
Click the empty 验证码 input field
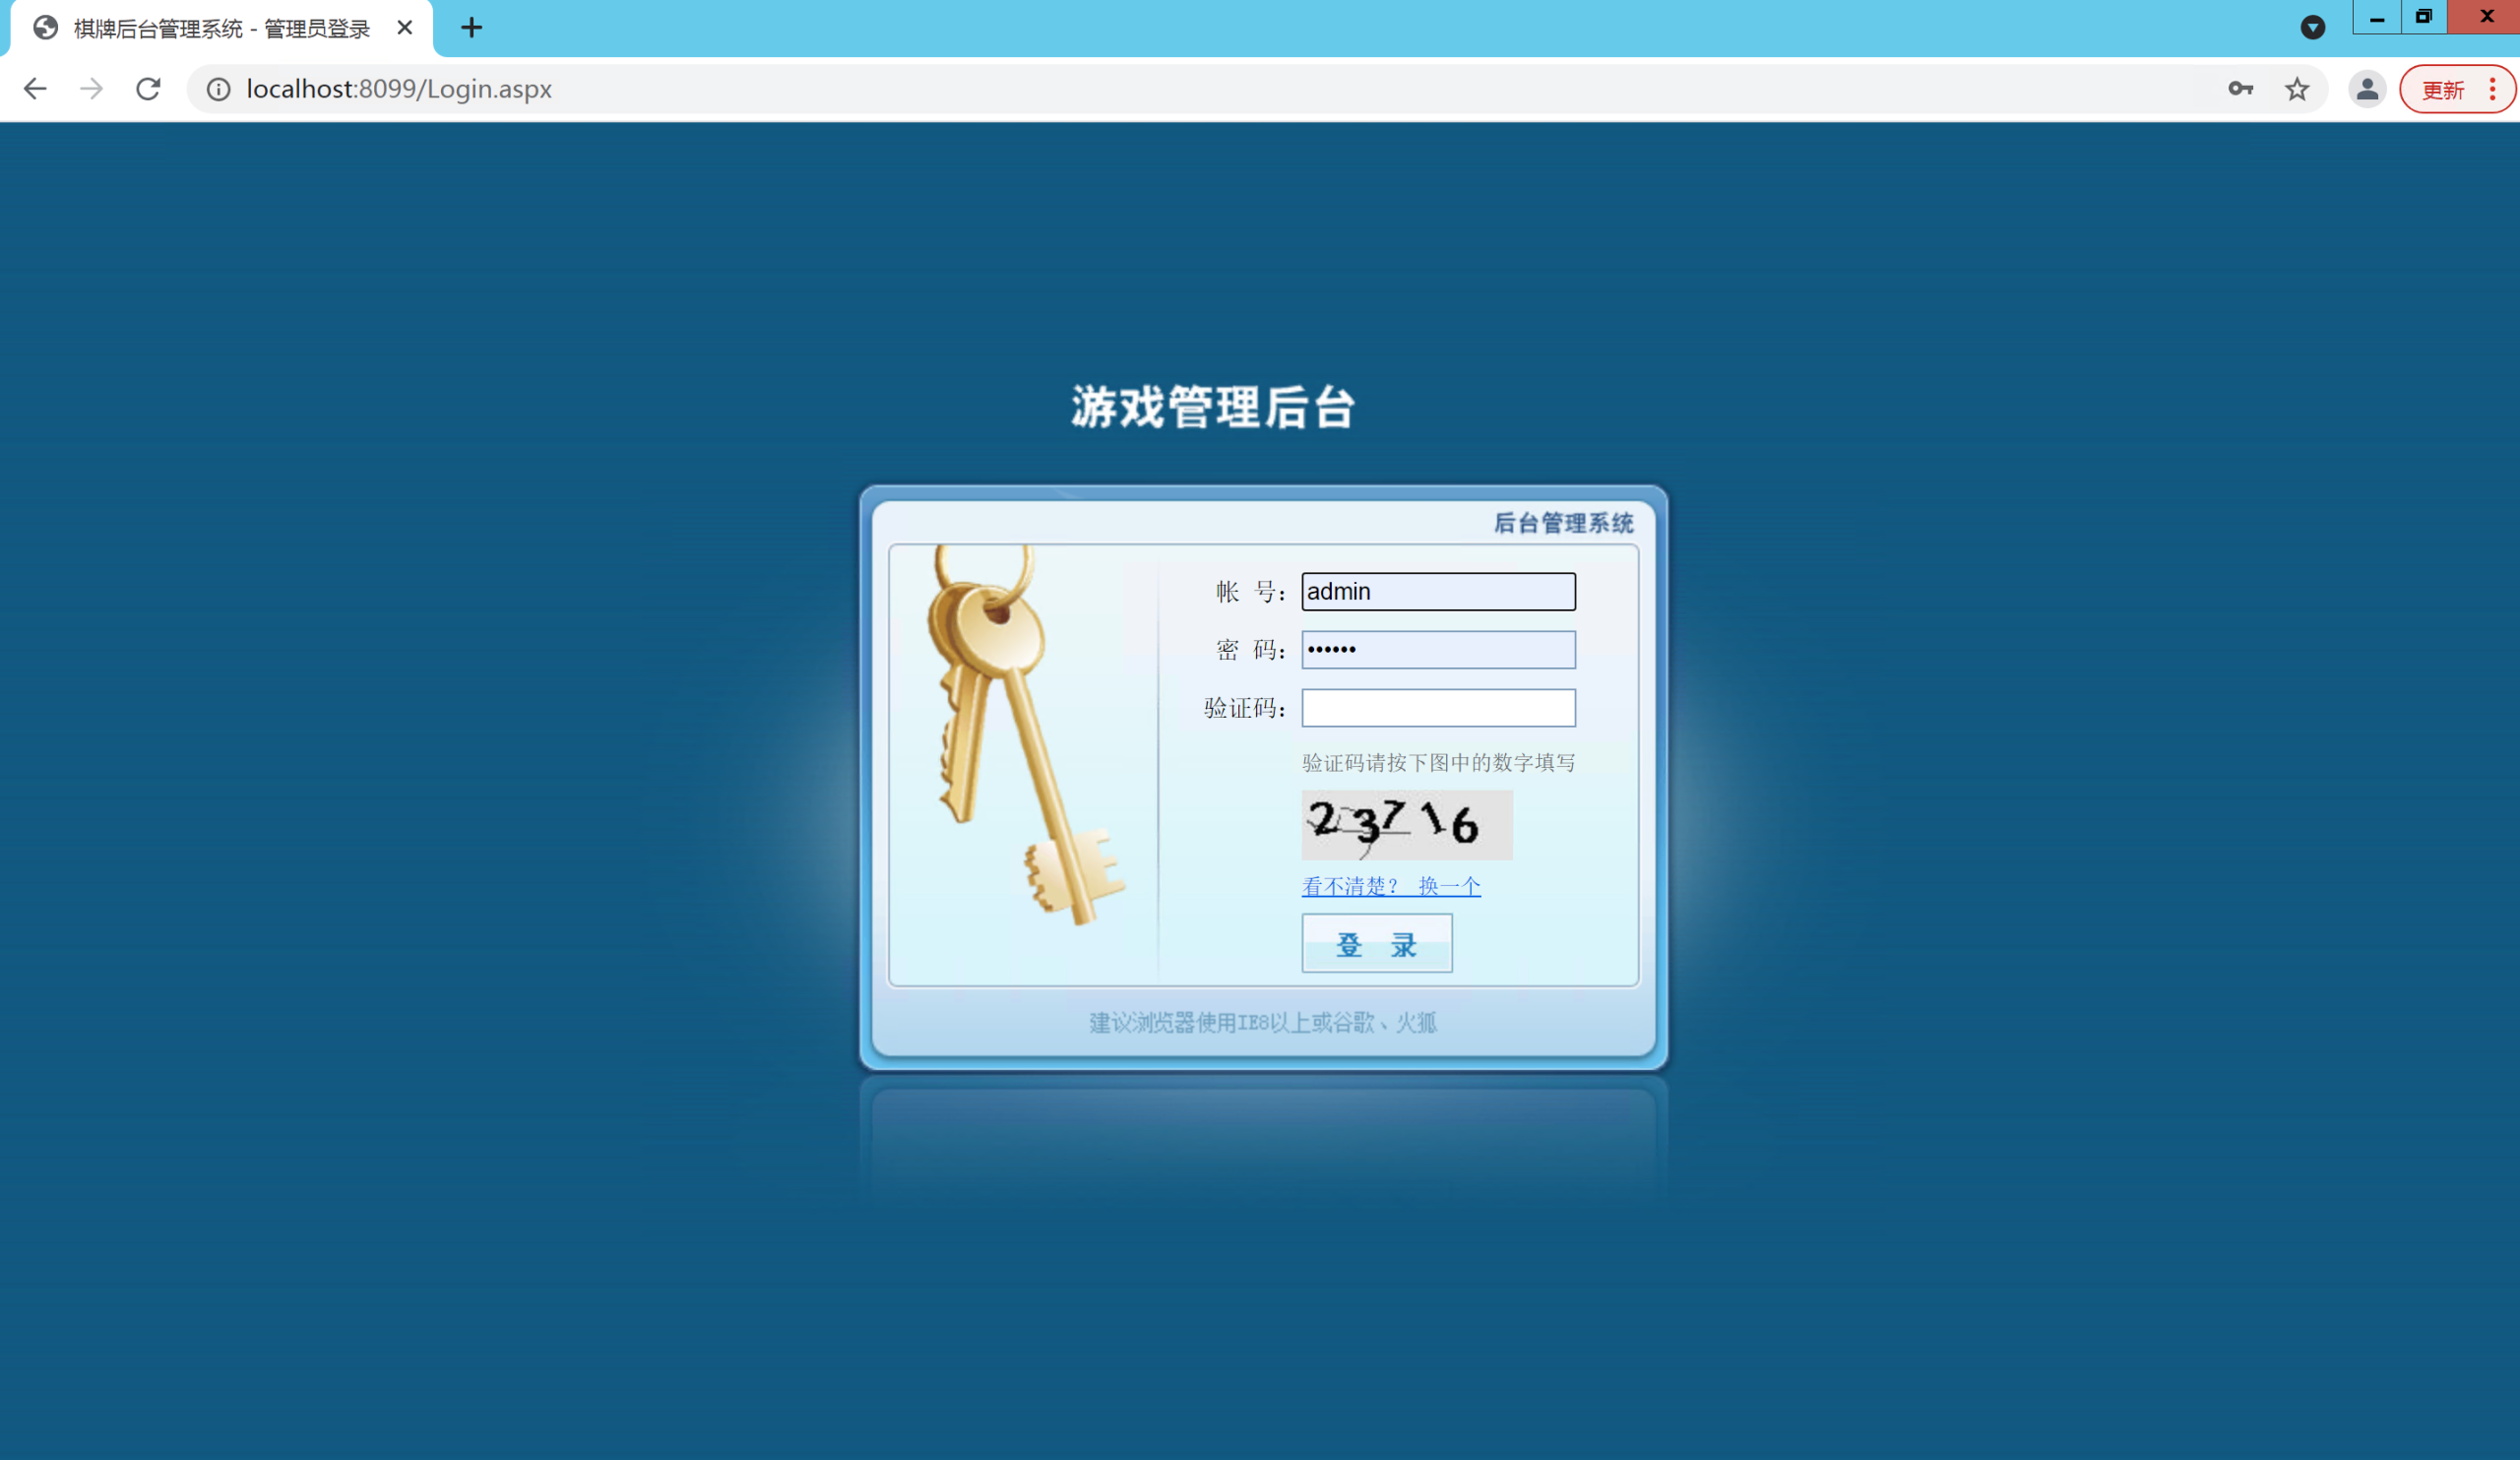(x=1437, y=708)
